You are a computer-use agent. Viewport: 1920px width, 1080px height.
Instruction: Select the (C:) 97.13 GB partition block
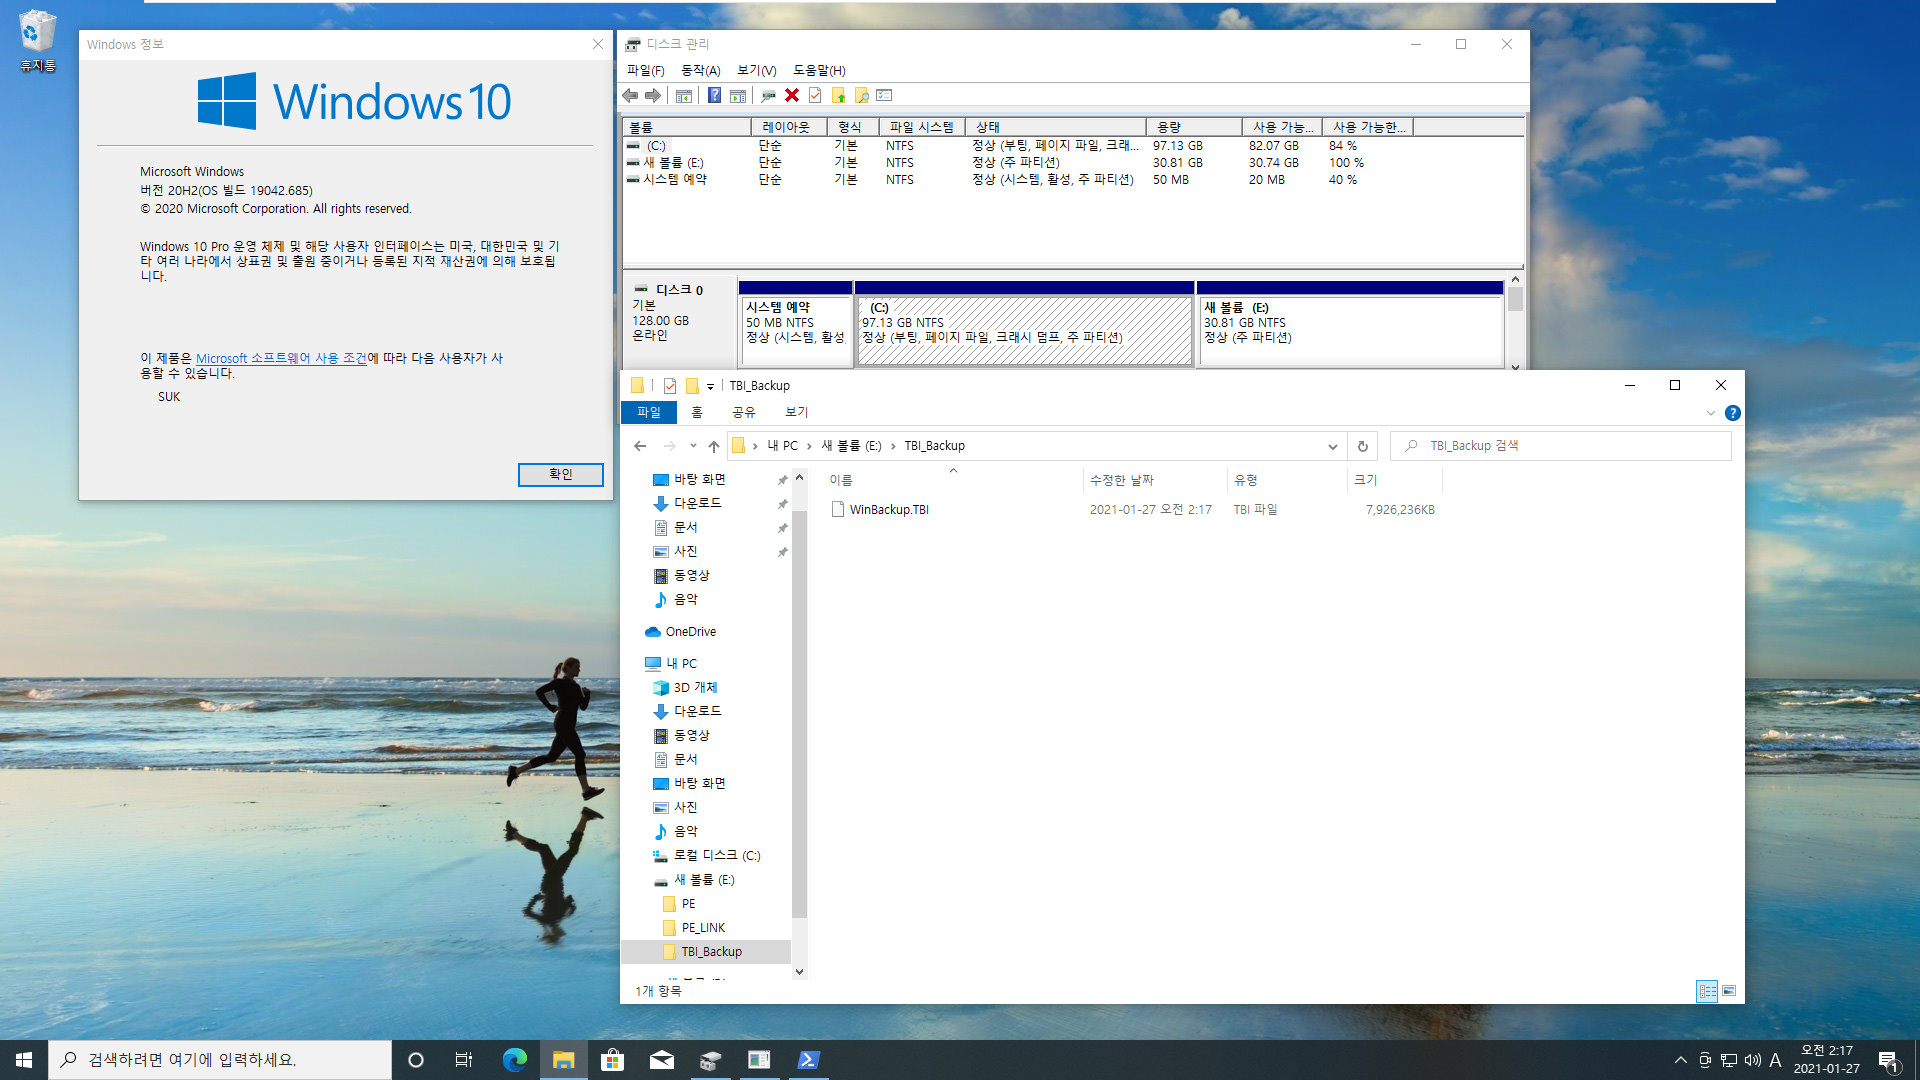1024,323
